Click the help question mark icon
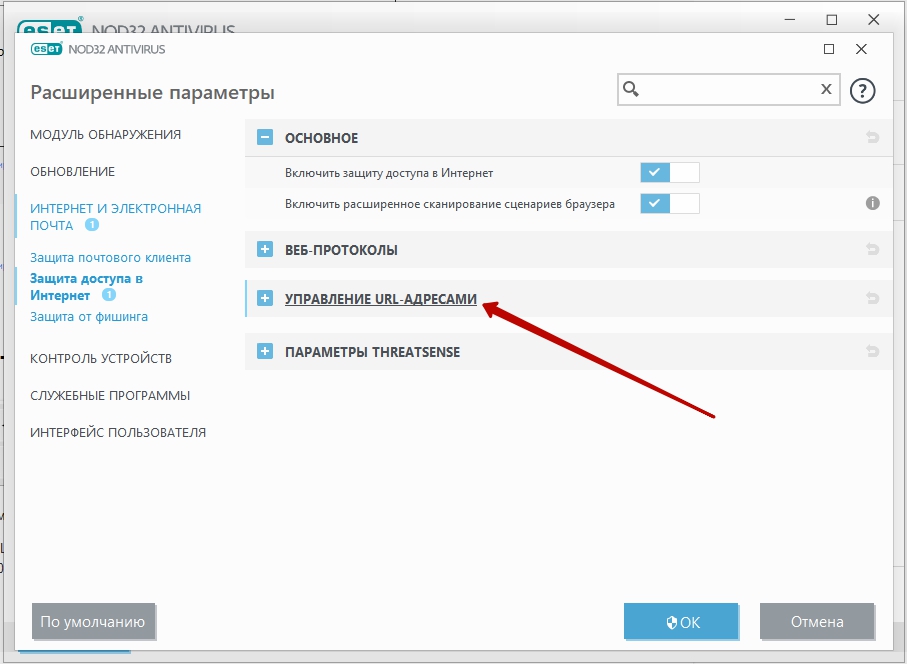This screenshot has height=664, width=907. click(x=862, y=91)
